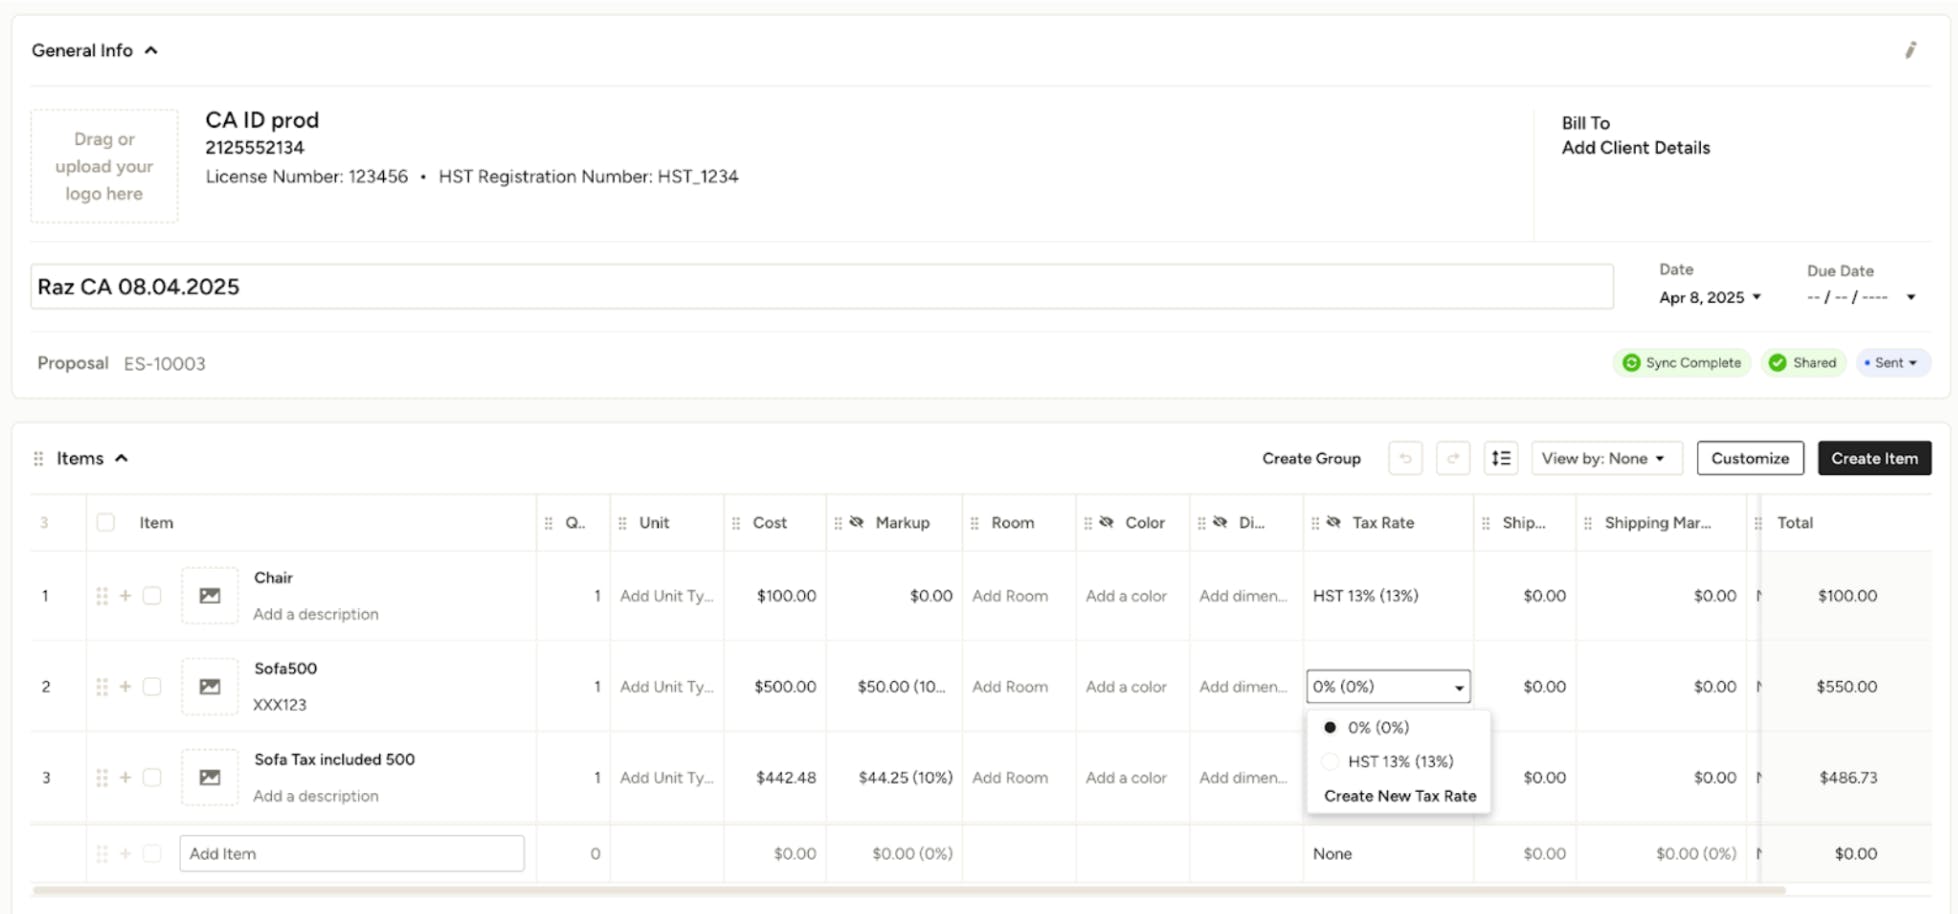This screenshot has width=1958, height=914.
Task: Click the image placeholder icon for Sofa500
Action: 209,687
